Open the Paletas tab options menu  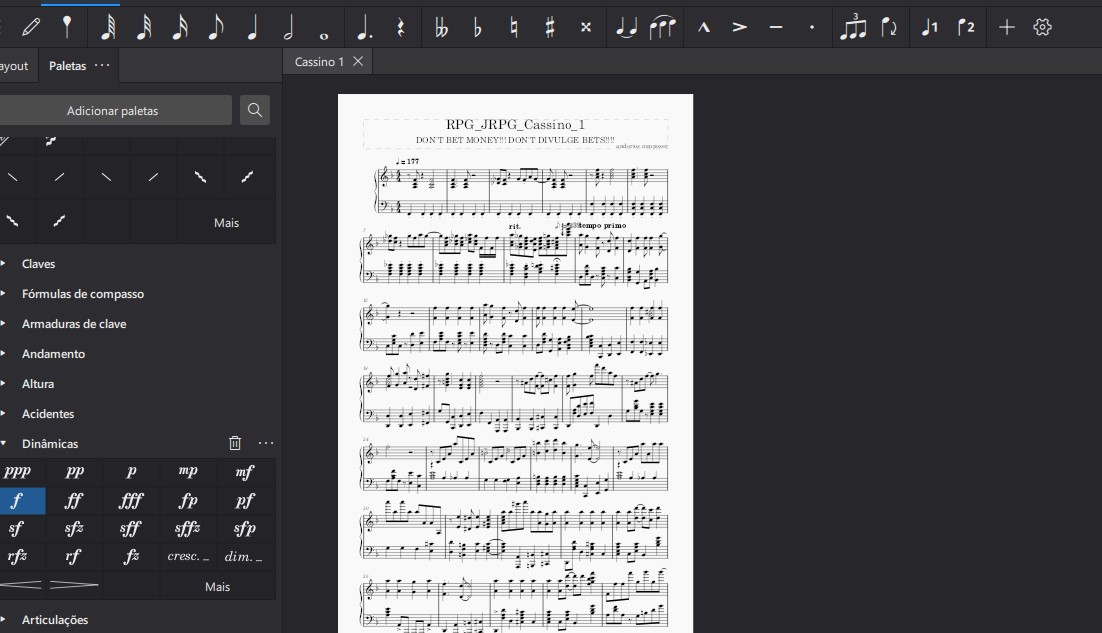click(x=102, y=65)
